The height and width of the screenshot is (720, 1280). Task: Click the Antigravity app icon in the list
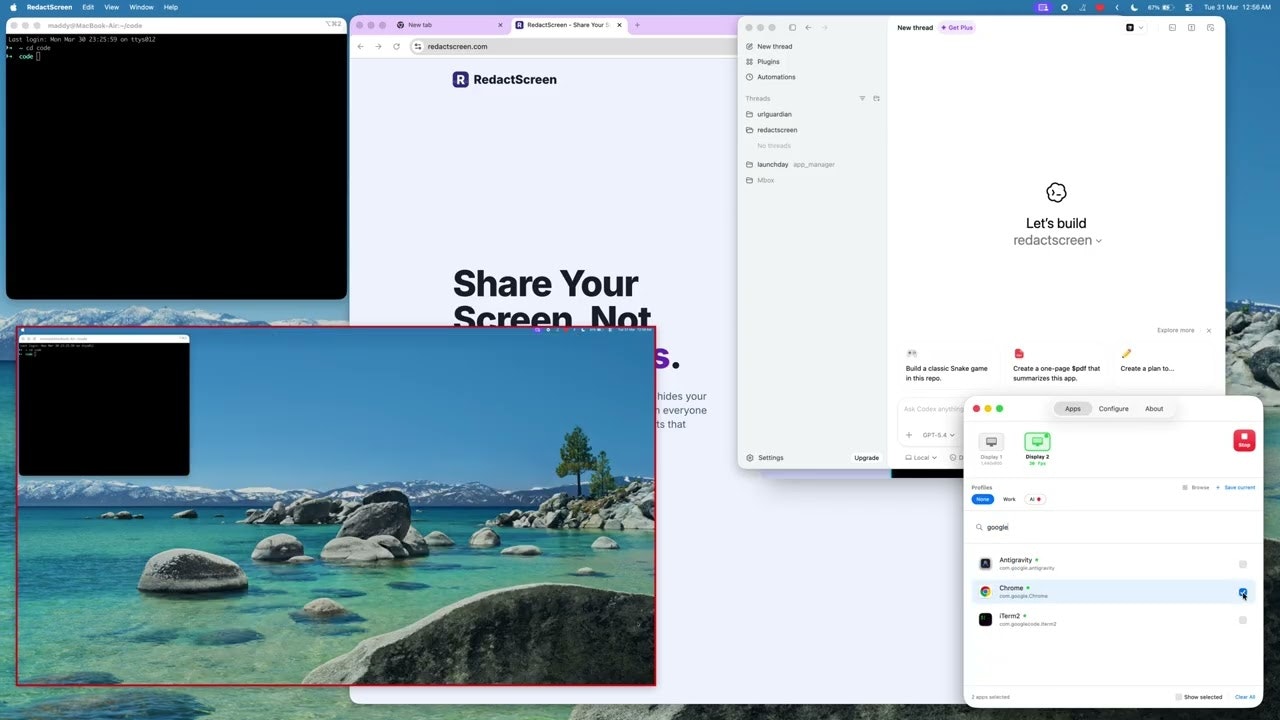point(985,564)
